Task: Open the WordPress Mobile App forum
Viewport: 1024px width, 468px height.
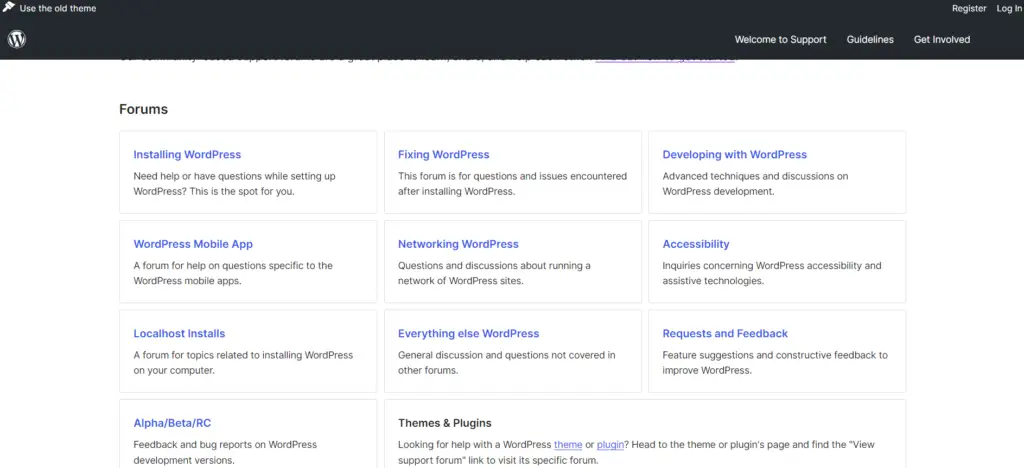Action: tap(193, 244)
